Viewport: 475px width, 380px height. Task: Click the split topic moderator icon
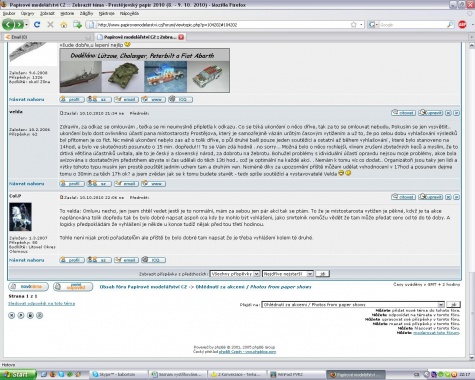tap(40, 315)
